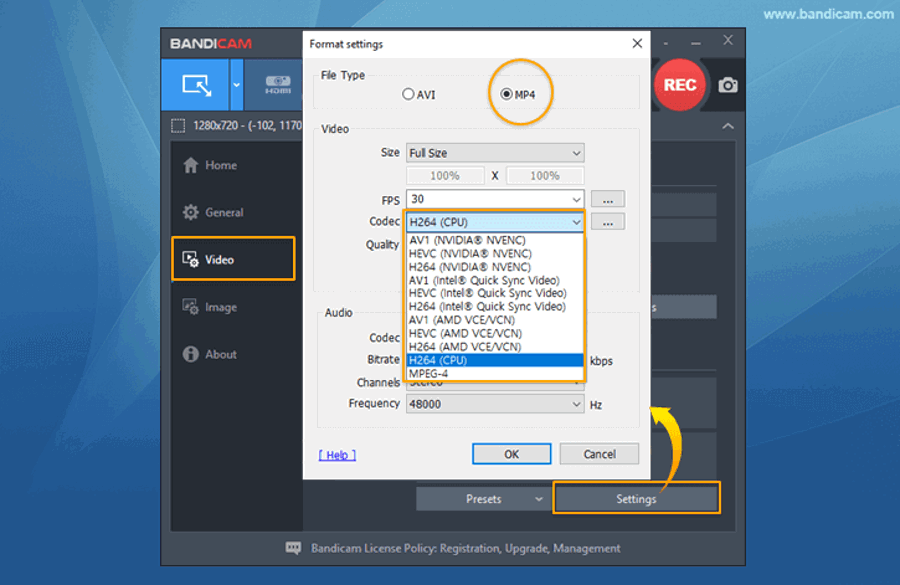Choose H264 (AMD VCE/VCN) codec
This screenshot has width=900, height=585.
coord(495,347)
